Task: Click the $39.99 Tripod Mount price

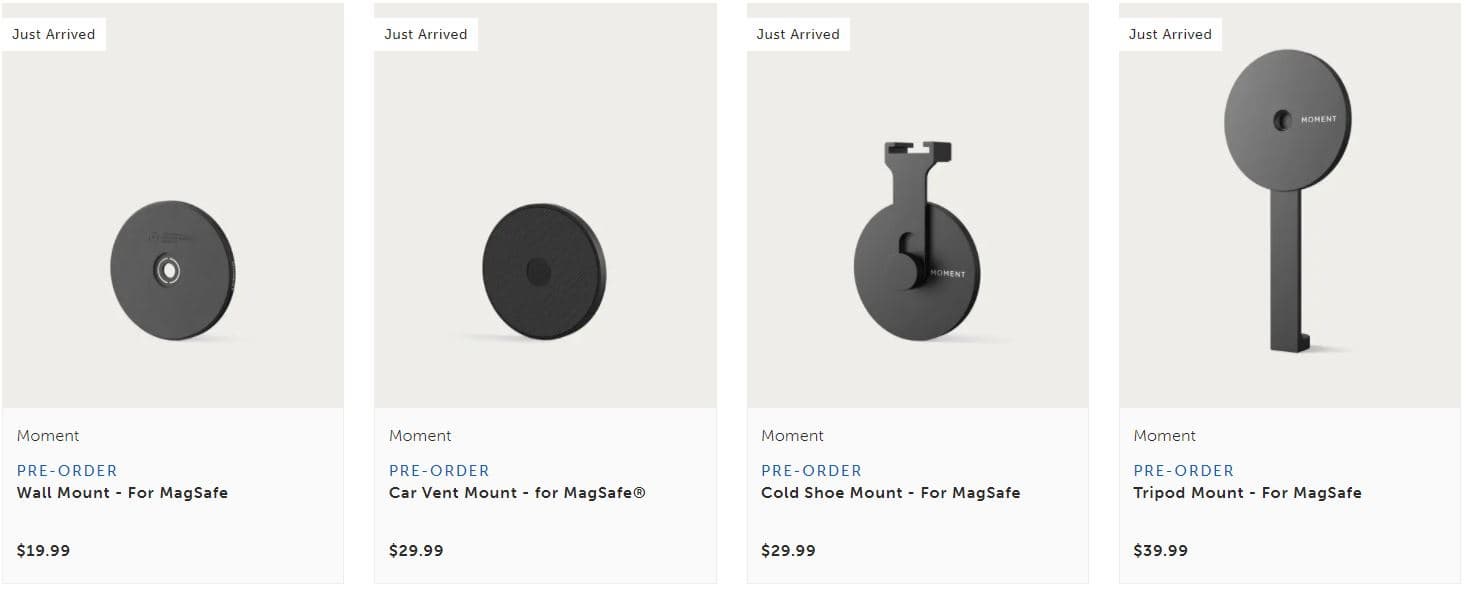Action: tap(1160, 550)
